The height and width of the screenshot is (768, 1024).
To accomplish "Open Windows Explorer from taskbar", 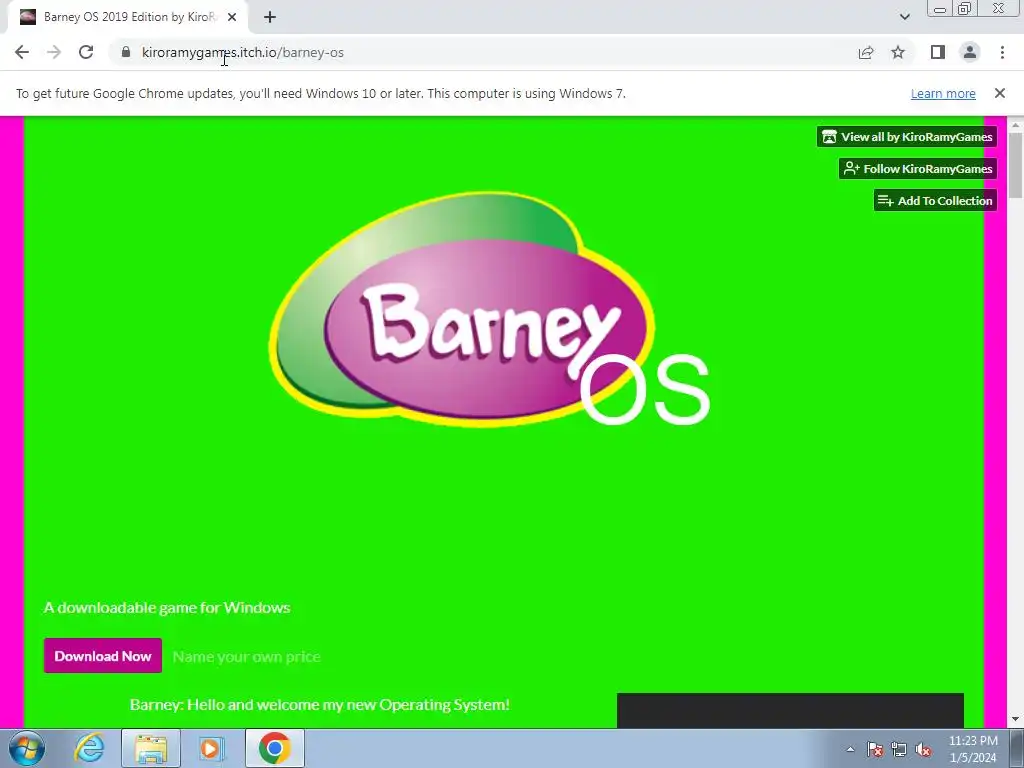I will pos(151,748).
